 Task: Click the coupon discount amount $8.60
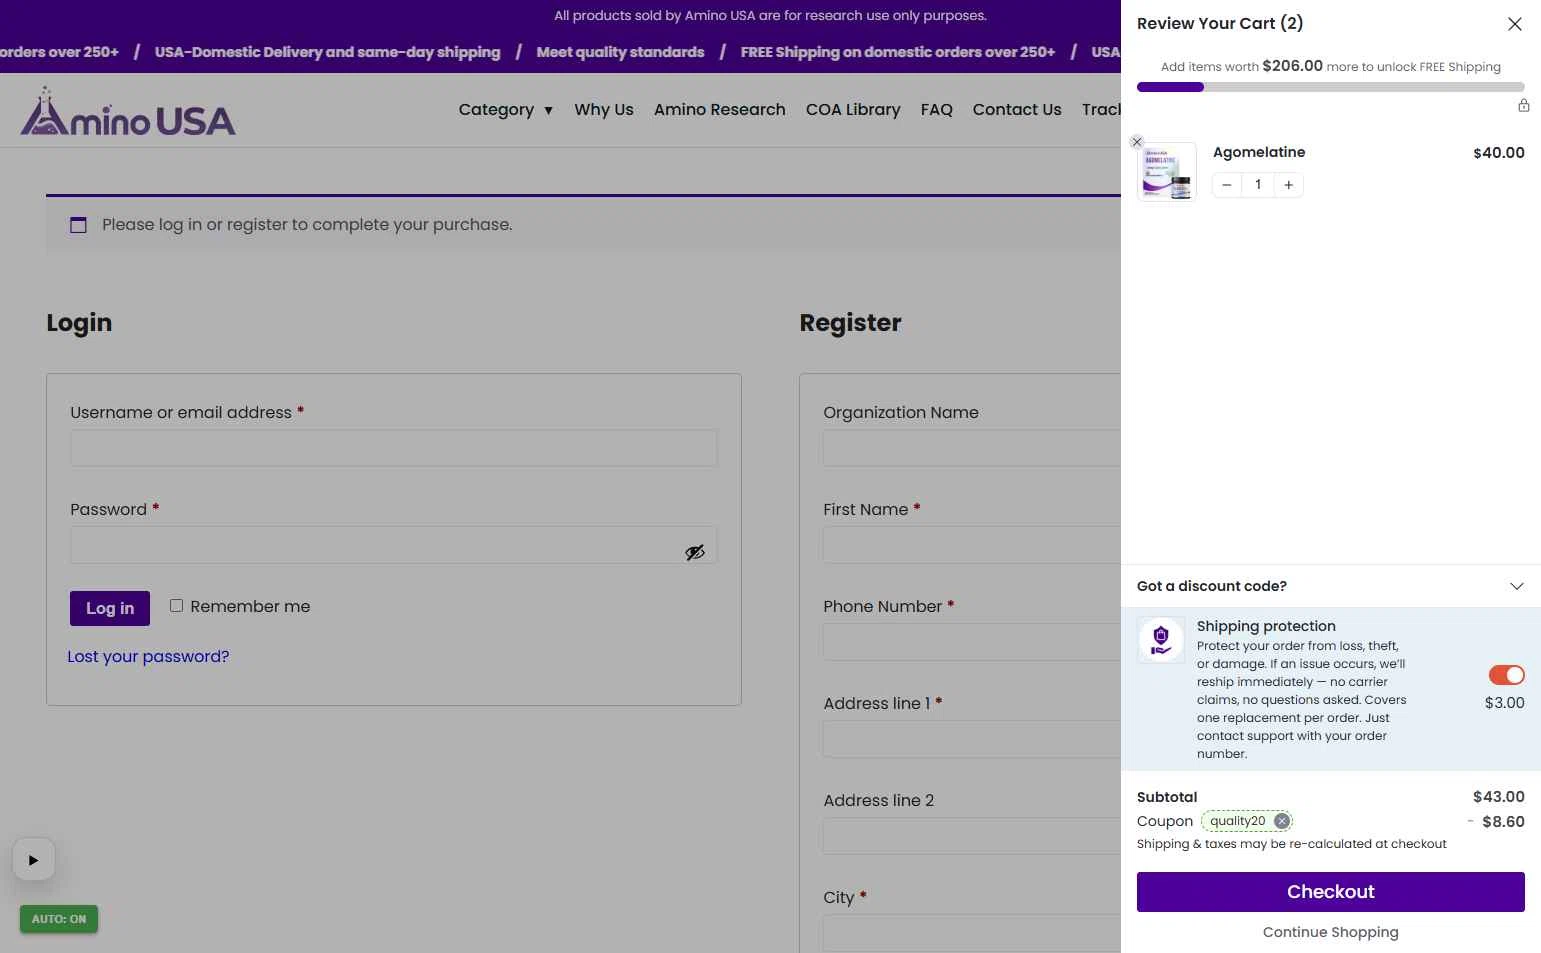point(1503,822)
